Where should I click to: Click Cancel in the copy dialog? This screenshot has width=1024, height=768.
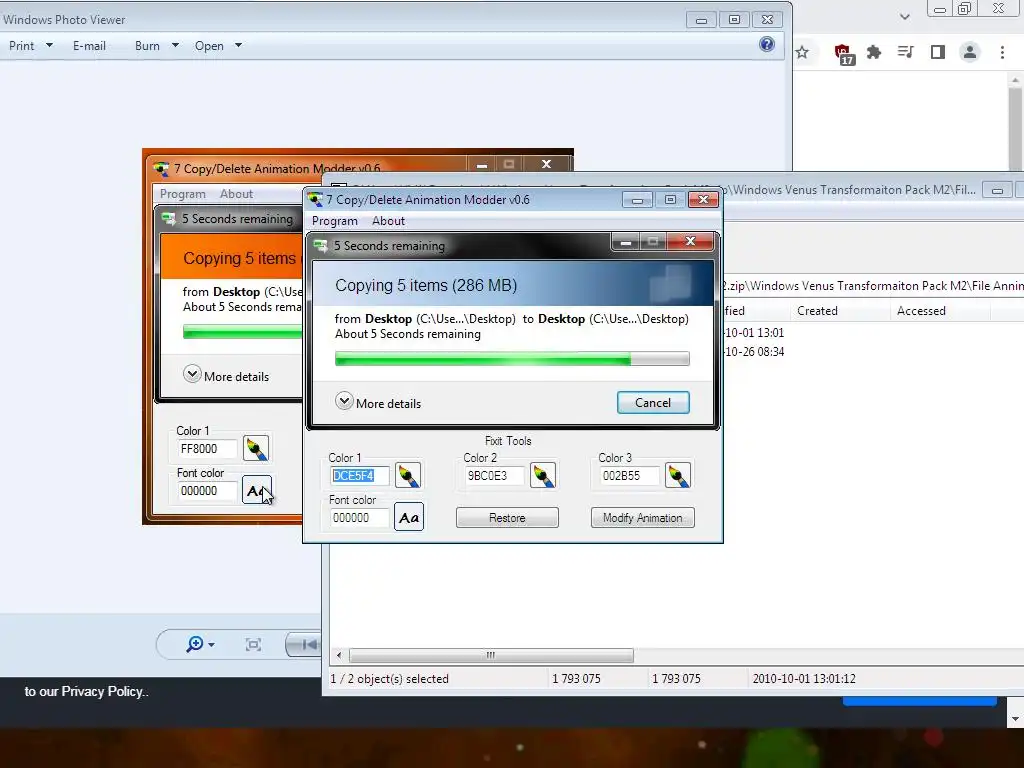pos(653,402)
